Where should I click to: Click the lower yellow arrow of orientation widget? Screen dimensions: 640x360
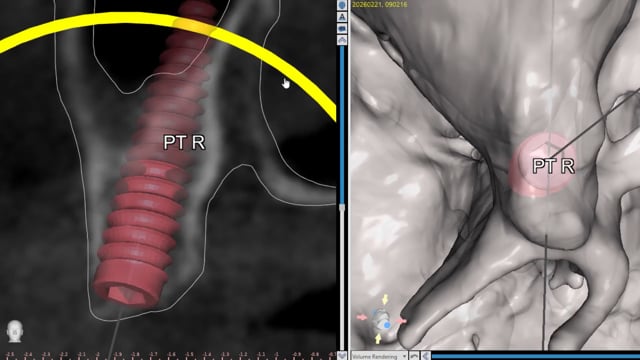(x=378, y=338)
